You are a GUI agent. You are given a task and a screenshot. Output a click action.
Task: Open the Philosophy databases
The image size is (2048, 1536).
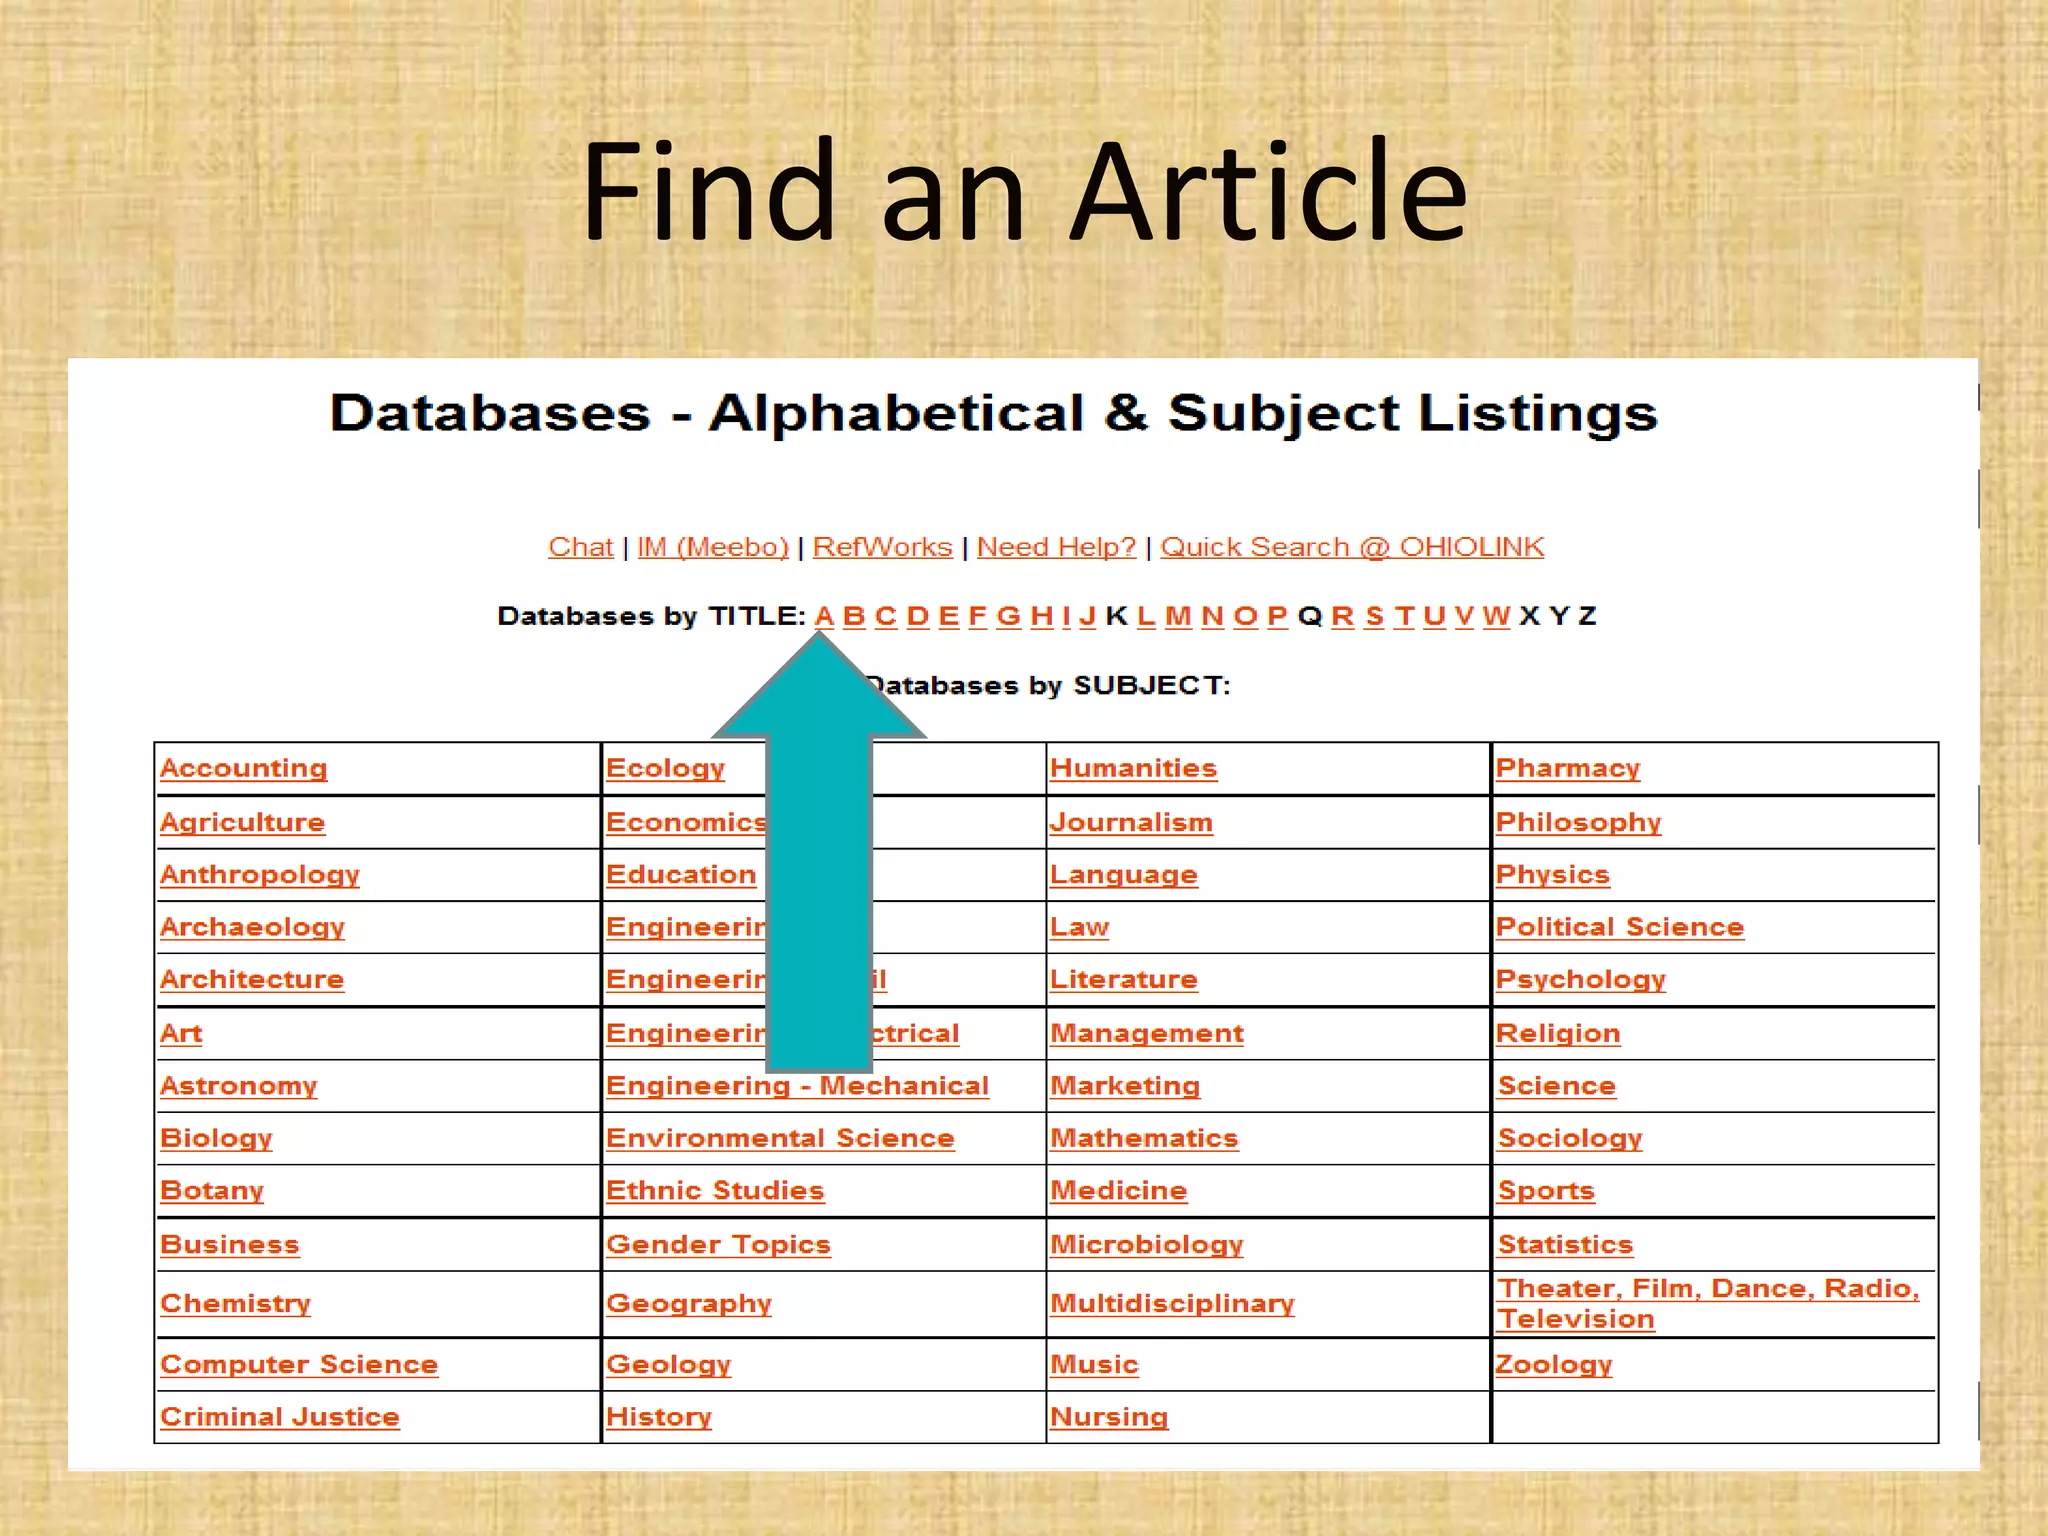[1578, 822]
